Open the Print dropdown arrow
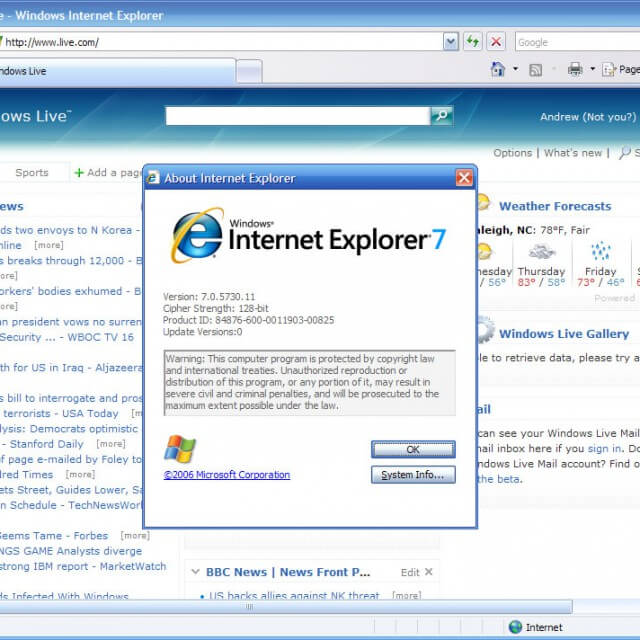The image size is (640, 640). coord(592,69)
